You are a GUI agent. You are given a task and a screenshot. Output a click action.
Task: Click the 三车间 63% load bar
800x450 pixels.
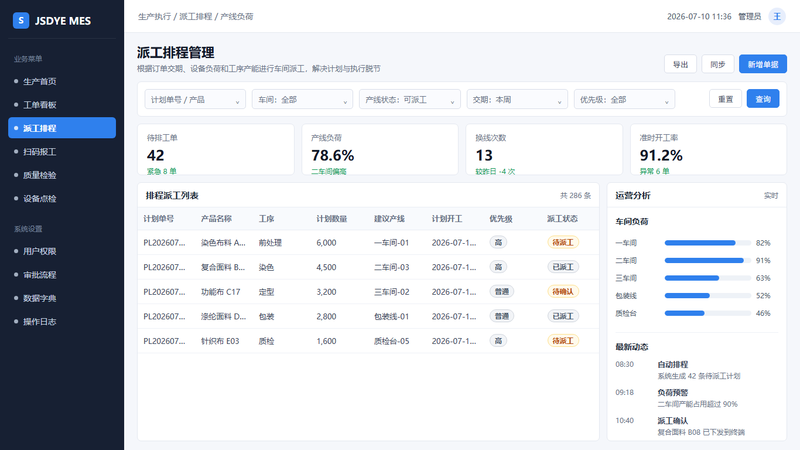[707, 278]
